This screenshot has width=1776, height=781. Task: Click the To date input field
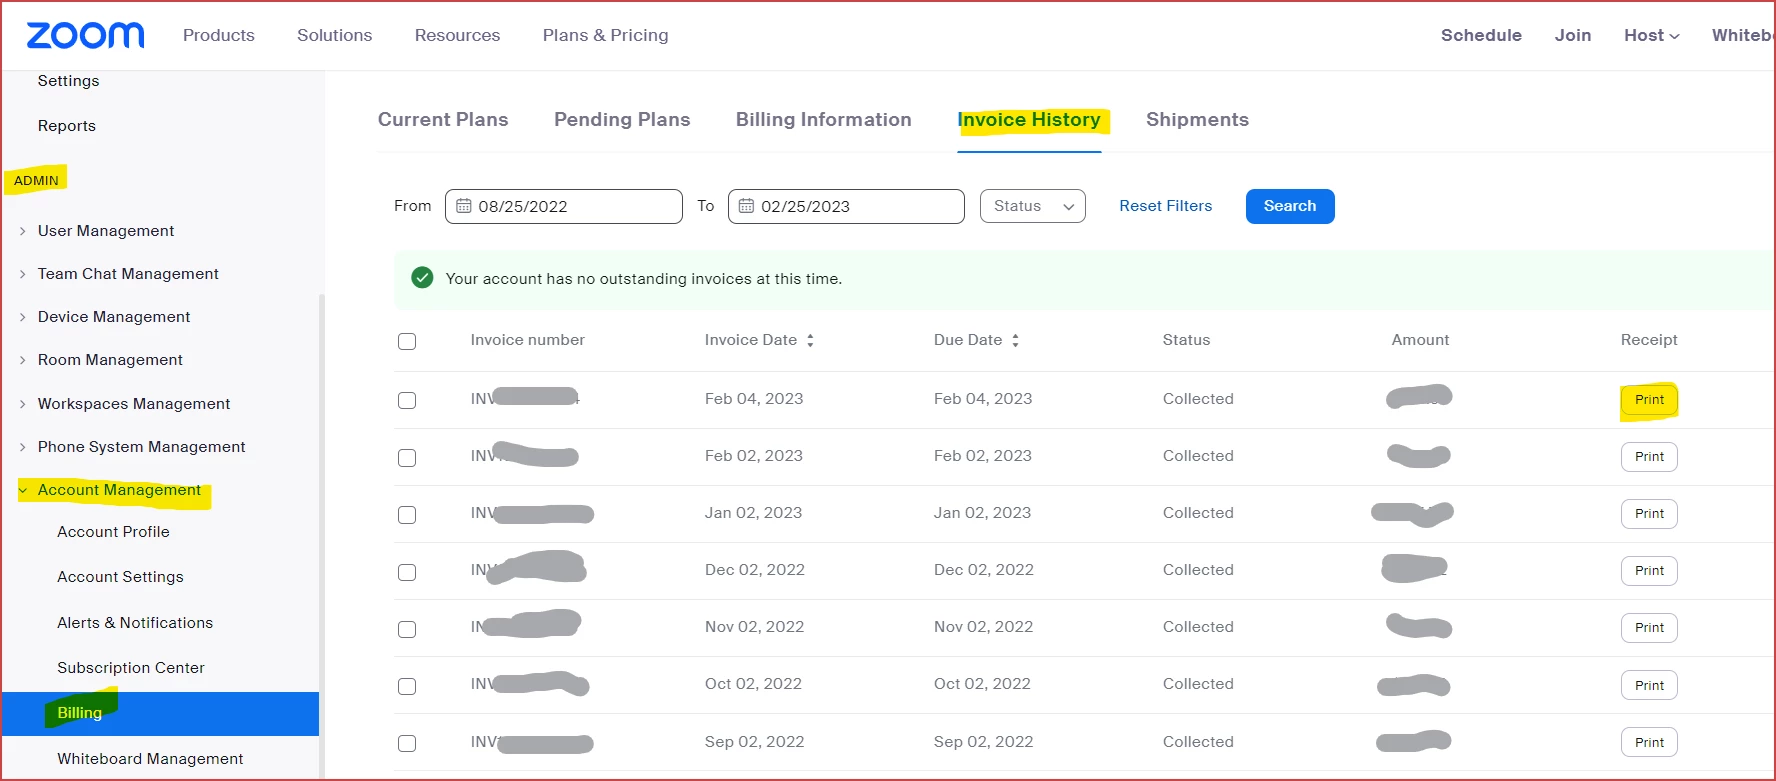(x=846, y=206)
